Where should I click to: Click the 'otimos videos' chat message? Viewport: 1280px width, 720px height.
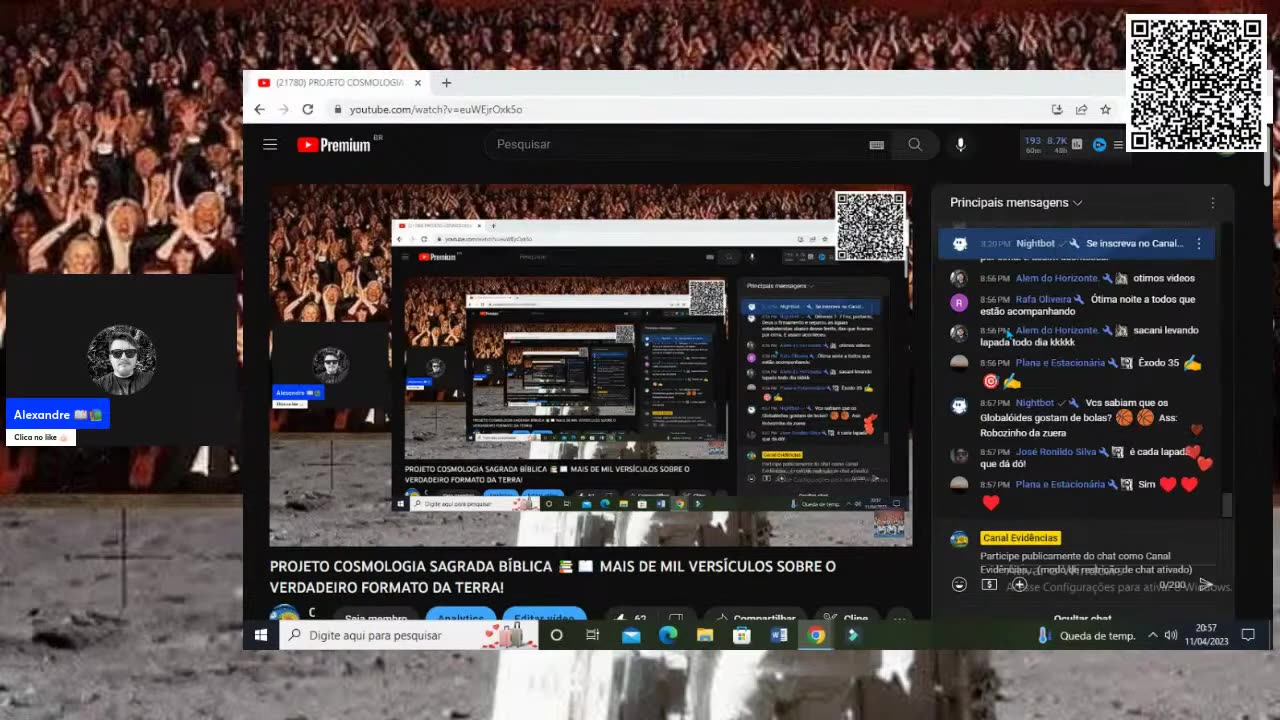coord(1163,278)
